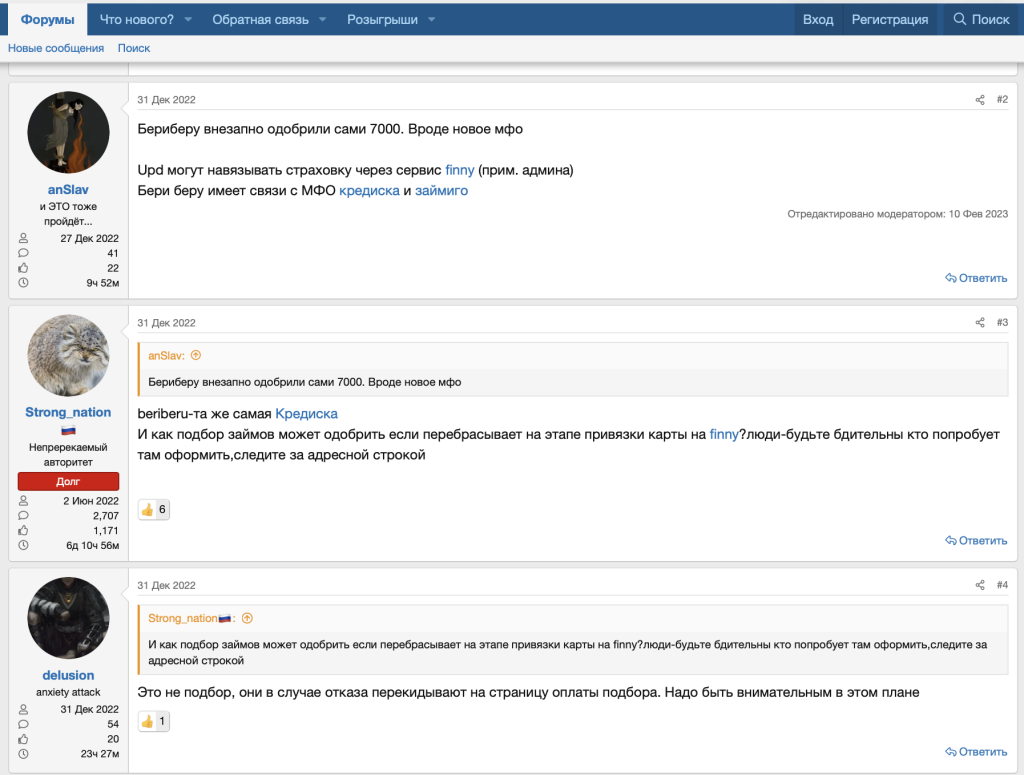The height and width of the screenshot is (775, 1024).
Task: Open anSlav's avatar image
Action: 68,133
